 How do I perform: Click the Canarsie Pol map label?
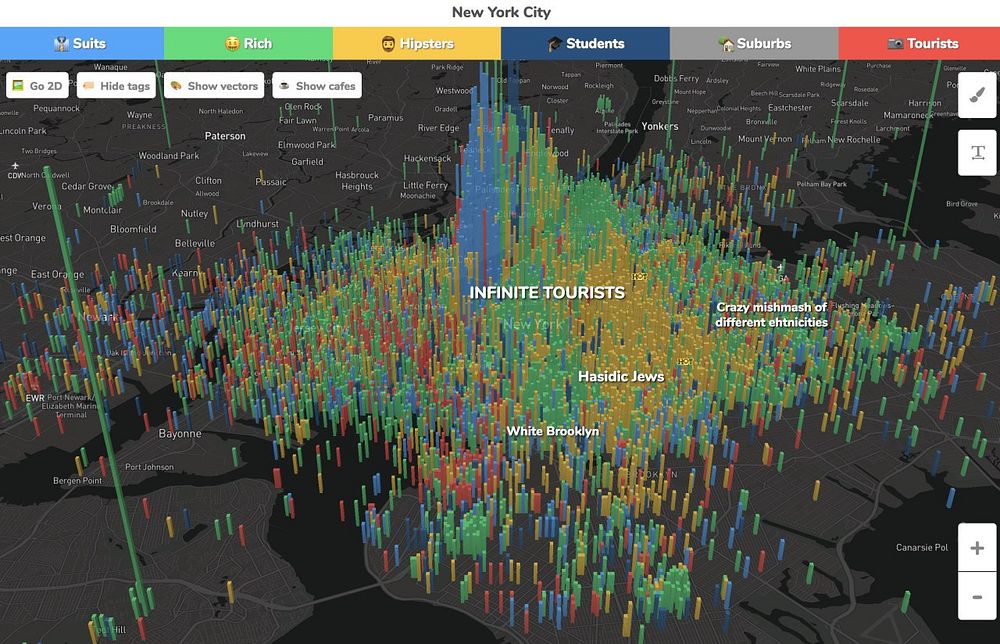922,547
